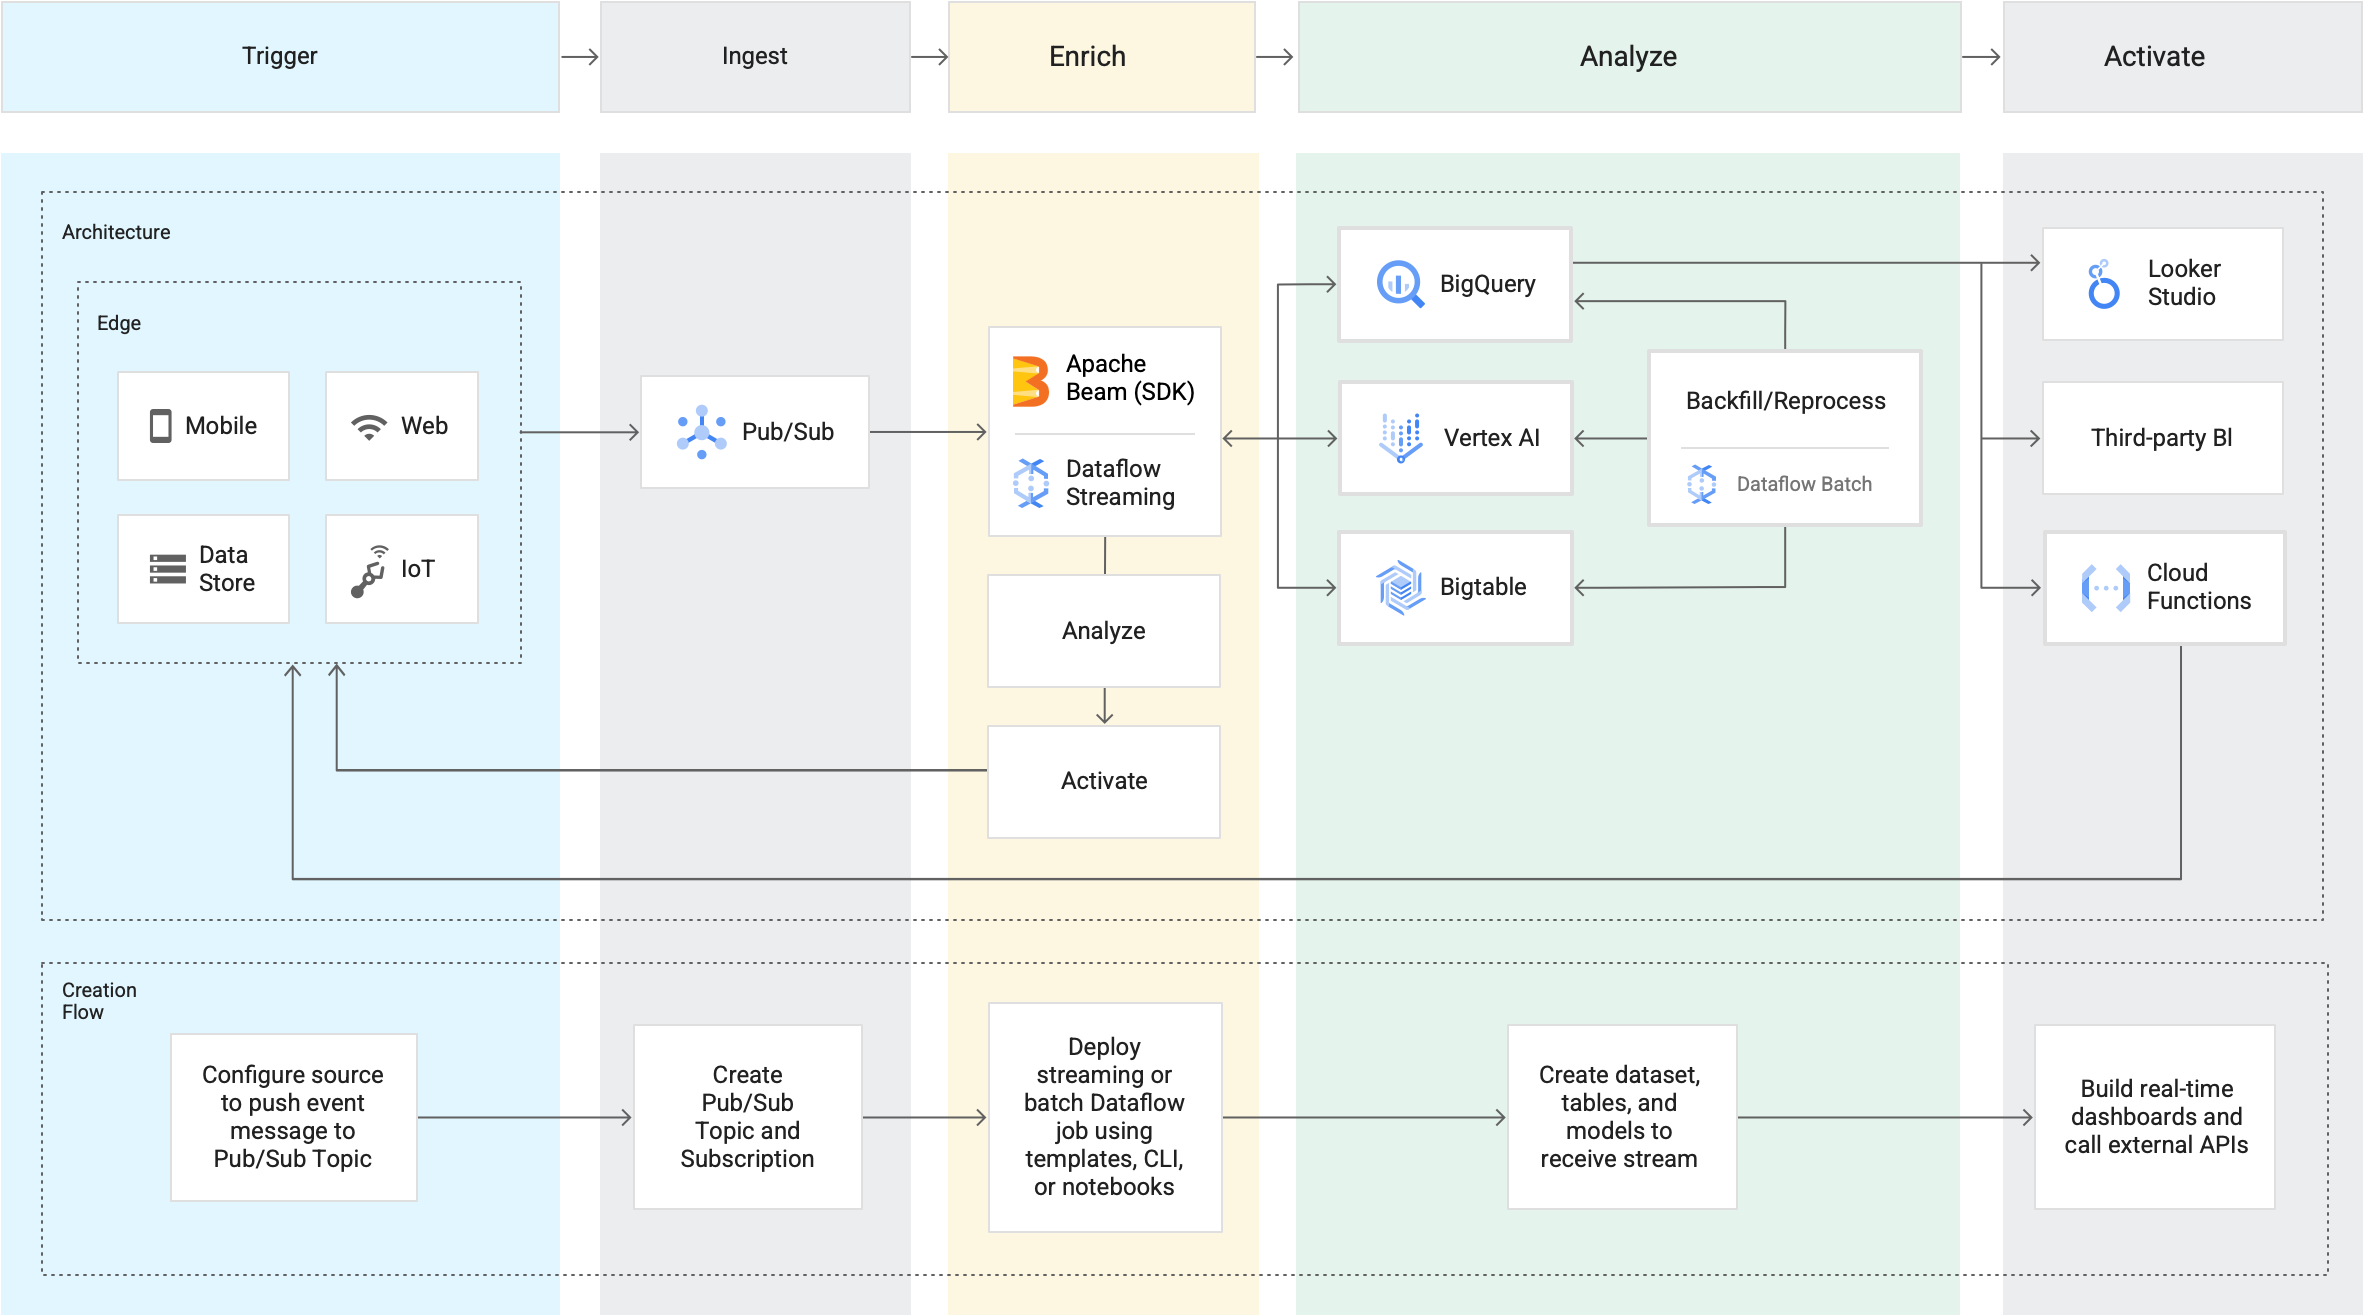Click the Web wifi icon
The height and width of the screenshot is (1316, 2364).
tap(369, 425)
